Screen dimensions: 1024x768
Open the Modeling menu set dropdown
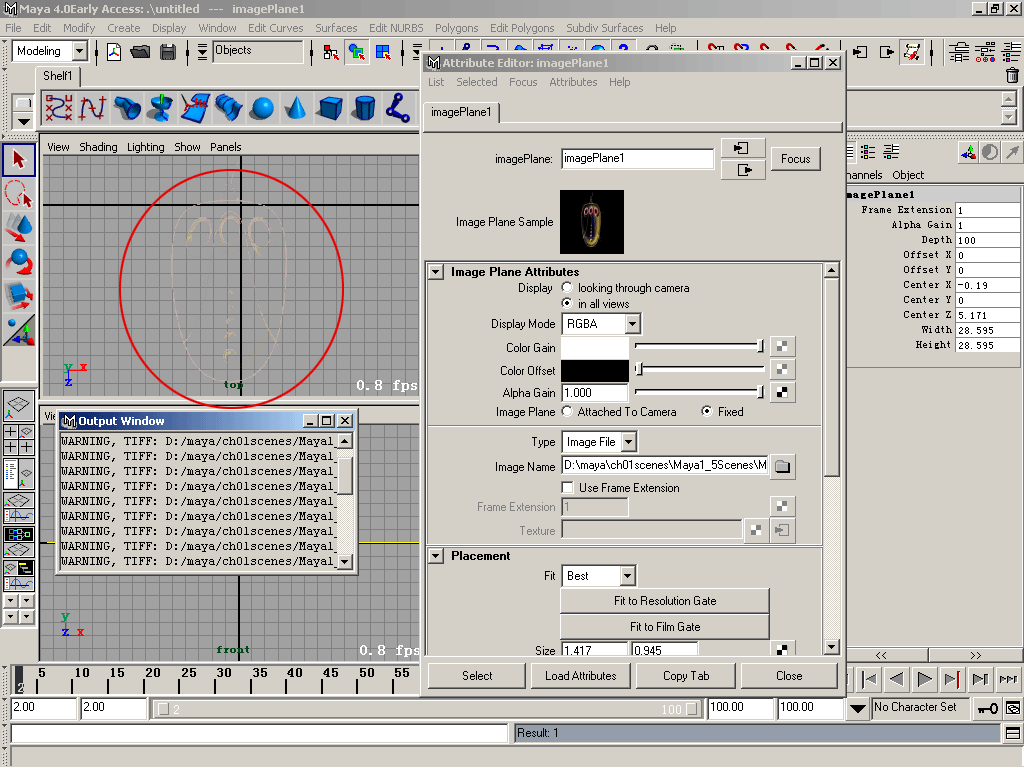pyautogui.click(x=80, y=51)
